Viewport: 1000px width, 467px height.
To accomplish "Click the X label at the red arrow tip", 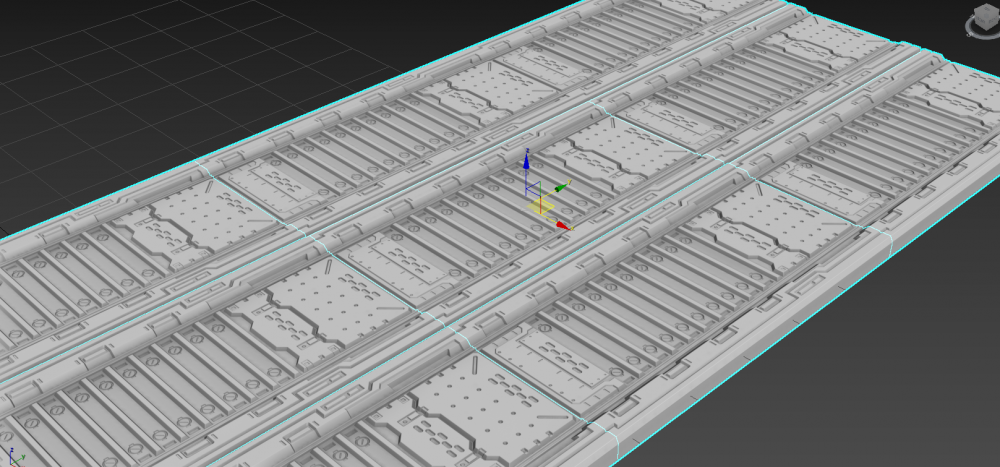I will pos(572,229).
